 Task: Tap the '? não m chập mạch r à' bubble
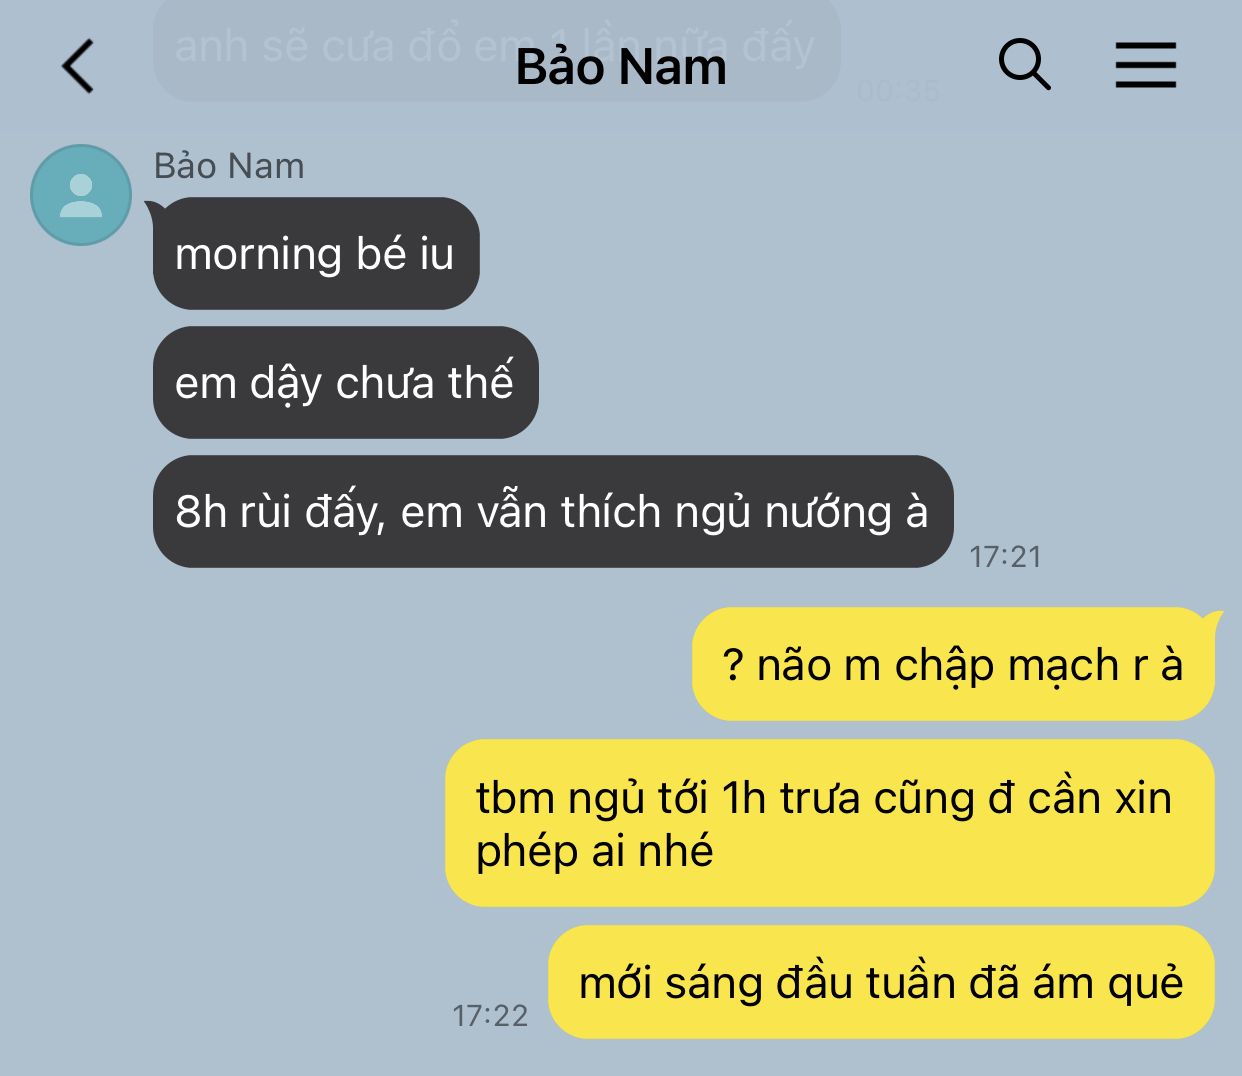[953, 664]
